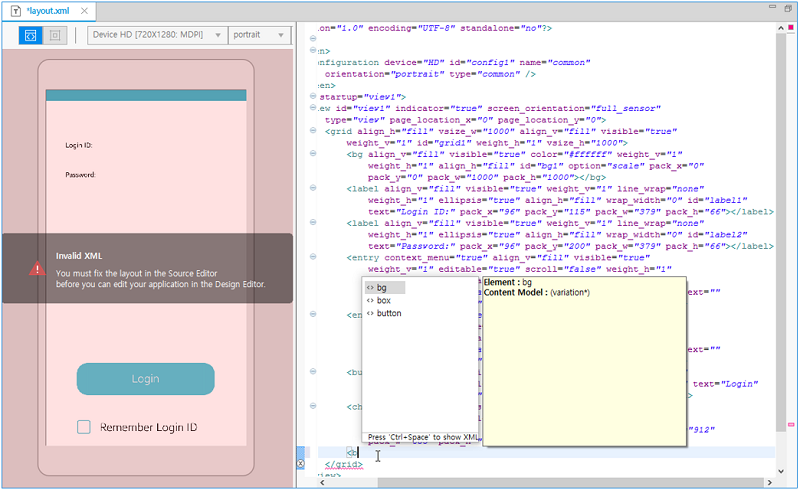Toggle the Remember Login ID checkbox

tap(84, 427)
